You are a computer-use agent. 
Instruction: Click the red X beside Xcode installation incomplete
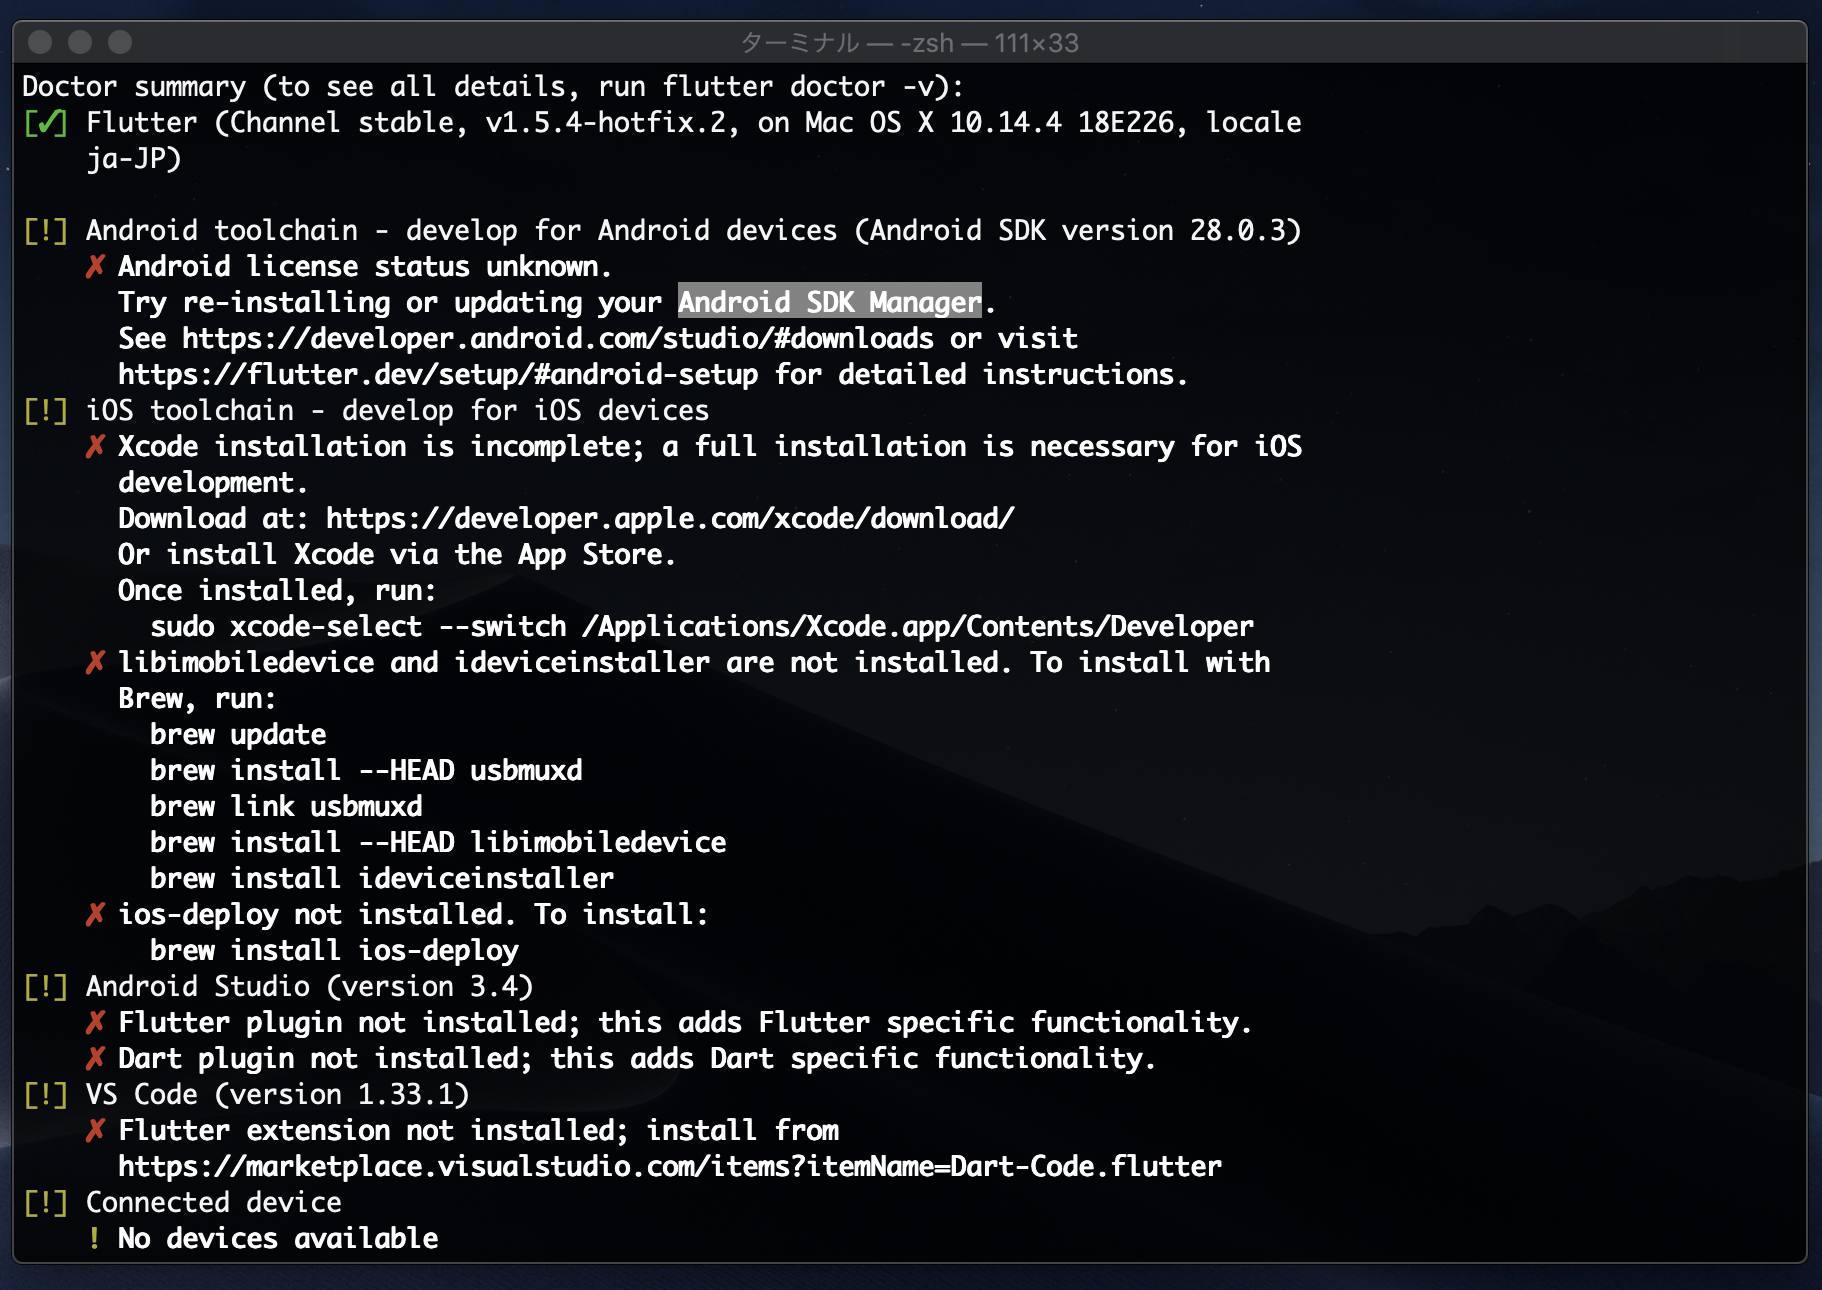pyautogui.click(x=95, y=447)
